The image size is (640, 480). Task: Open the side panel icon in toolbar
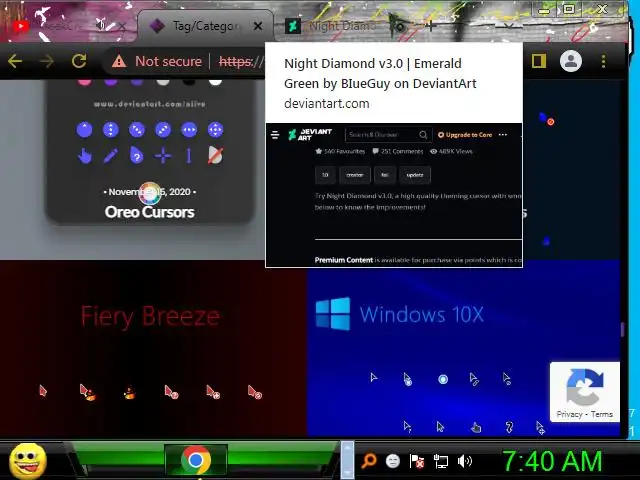[x=539, y=61]
